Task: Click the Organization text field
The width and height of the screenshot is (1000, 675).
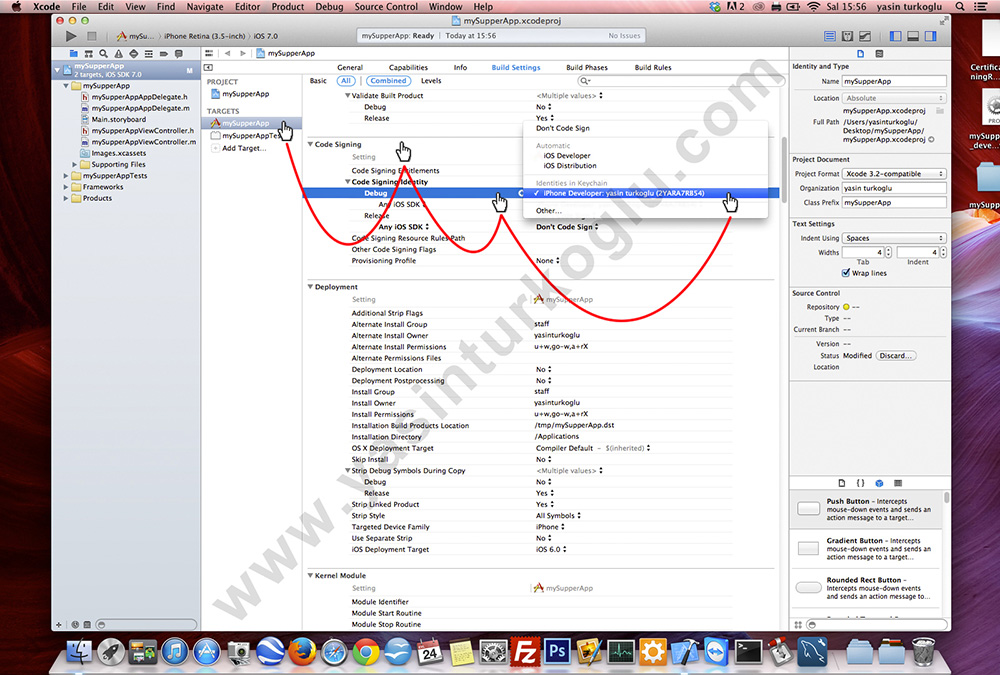Action: pos(894,188)
